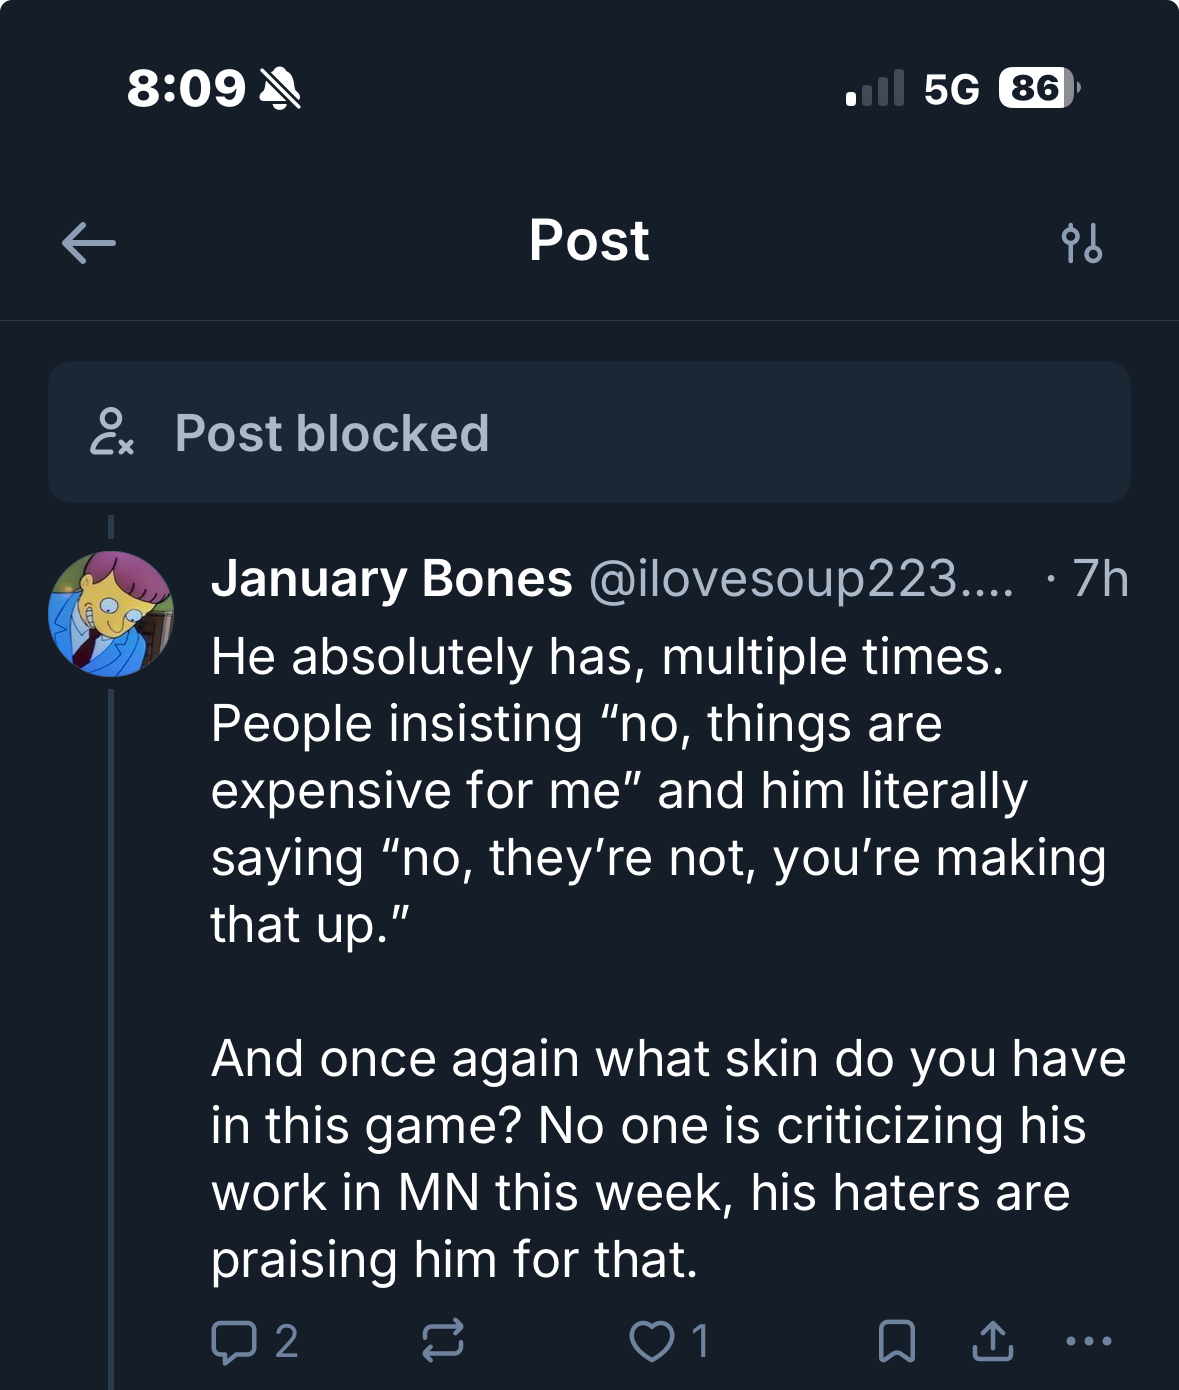
Task: Open thread preferences sliders icon
Action: click(1081, 243)
